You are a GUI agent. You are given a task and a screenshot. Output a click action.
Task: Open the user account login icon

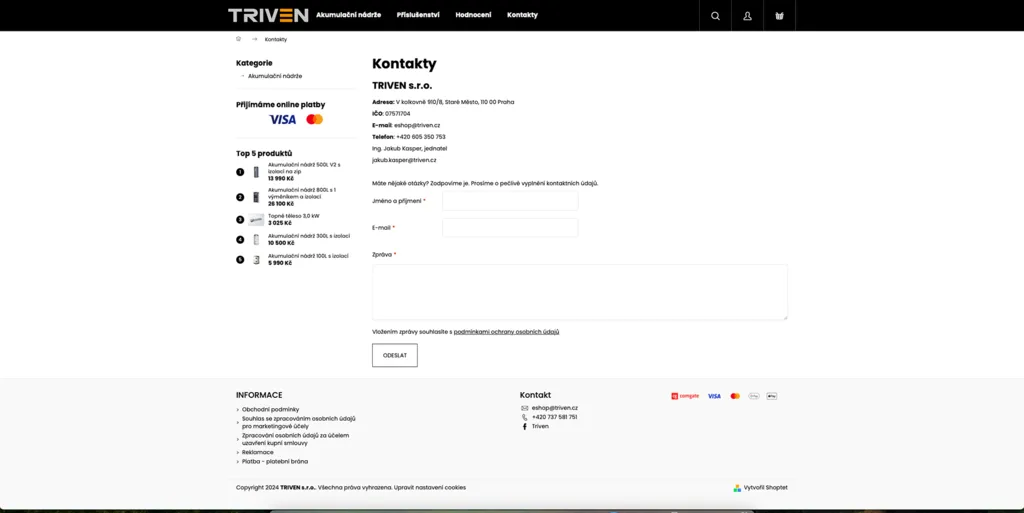pos(747,16)
